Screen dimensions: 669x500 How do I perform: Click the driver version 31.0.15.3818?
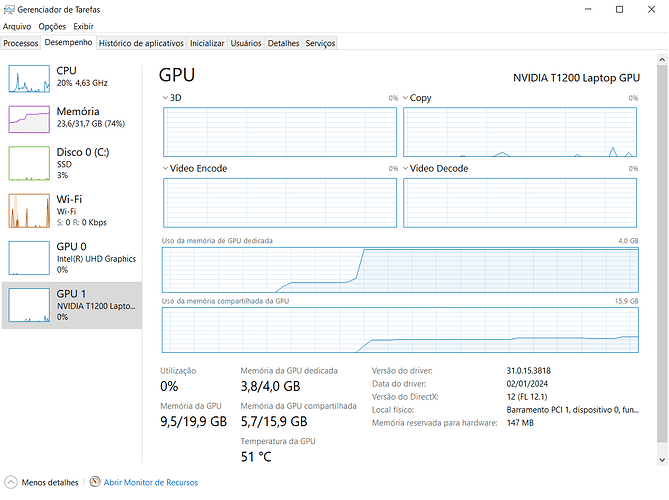(x=529, y=371)
